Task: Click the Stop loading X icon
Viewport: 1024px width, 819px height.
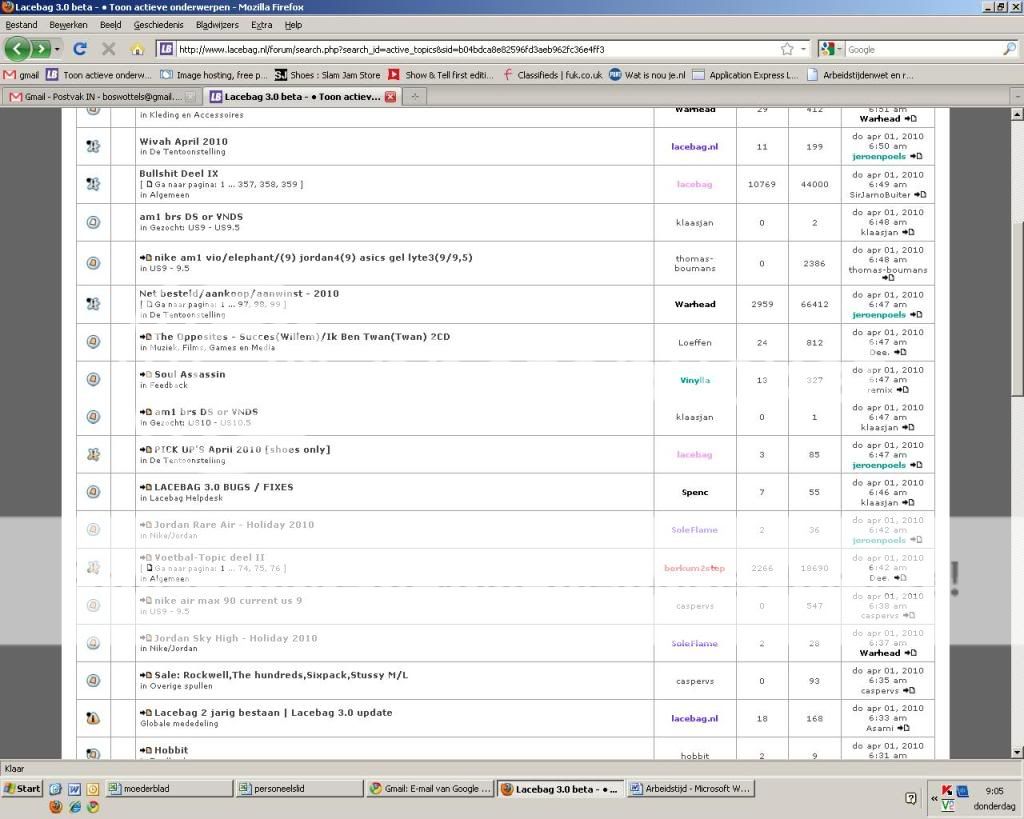Action: [108, 49]
